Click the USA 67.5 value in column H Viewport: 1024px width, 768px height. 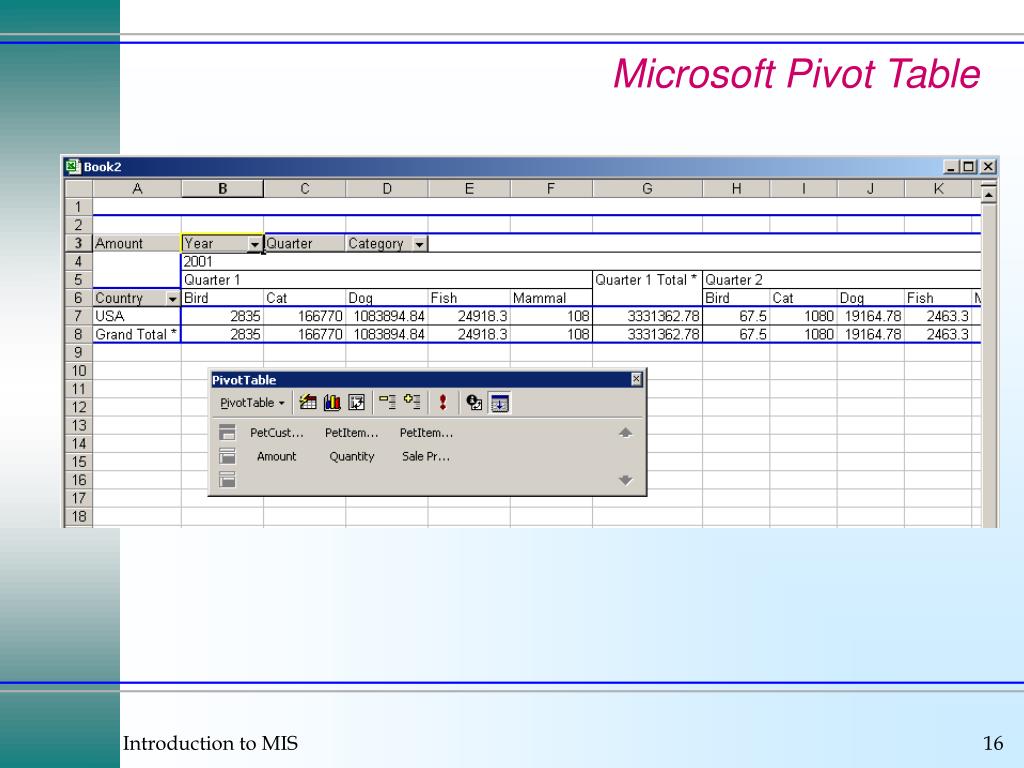click(736, 316)
